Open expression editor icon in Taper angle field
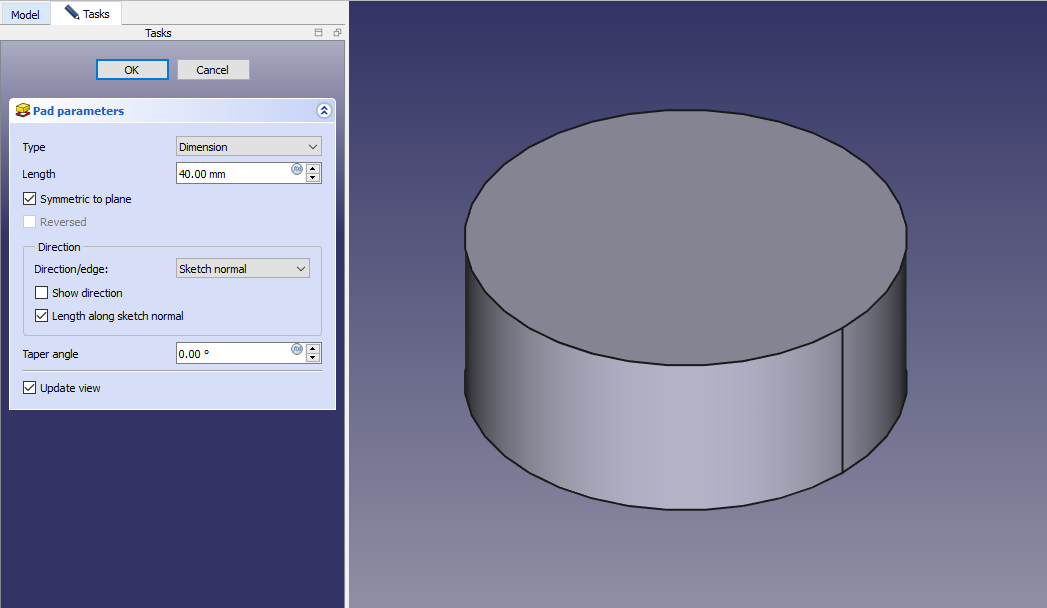The width and height of the screenshot is (1047, 608). pyautogui.click(x=297, y=349)
